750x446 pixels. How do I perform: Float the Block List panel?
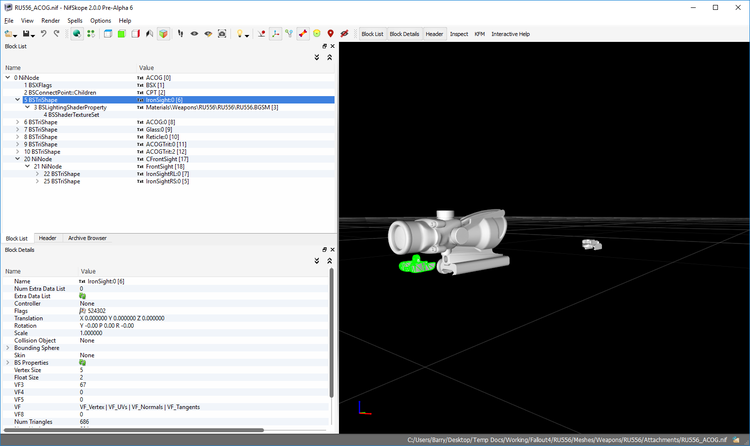point(324,46)
